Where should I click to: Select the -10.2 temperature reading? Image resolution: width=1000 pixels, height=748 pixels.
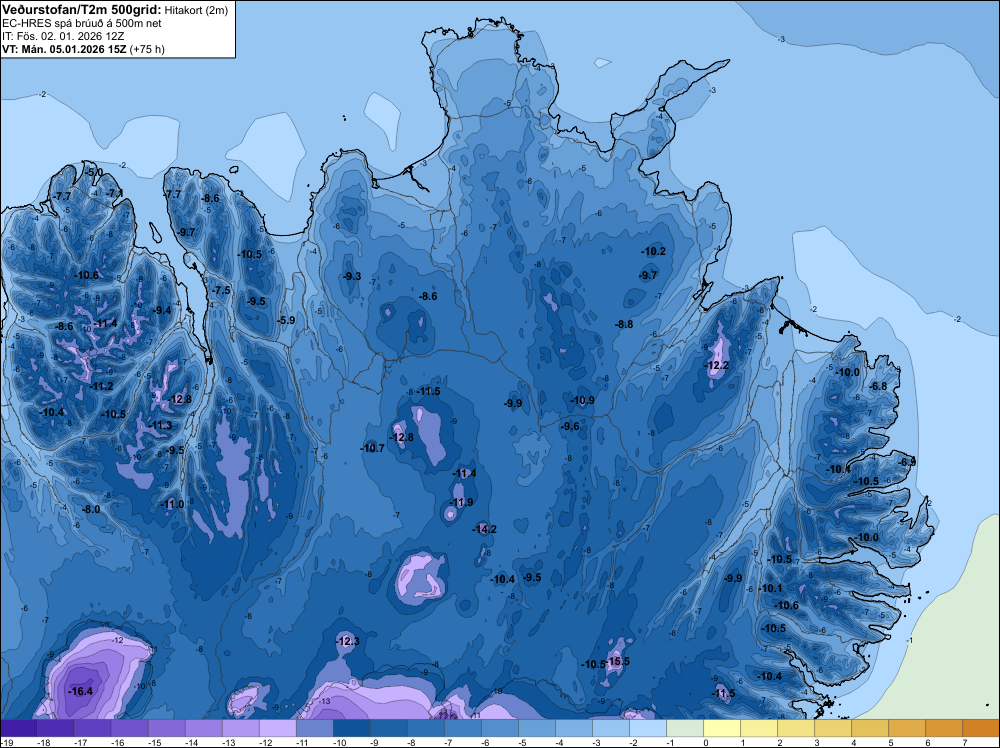(654, 251)
